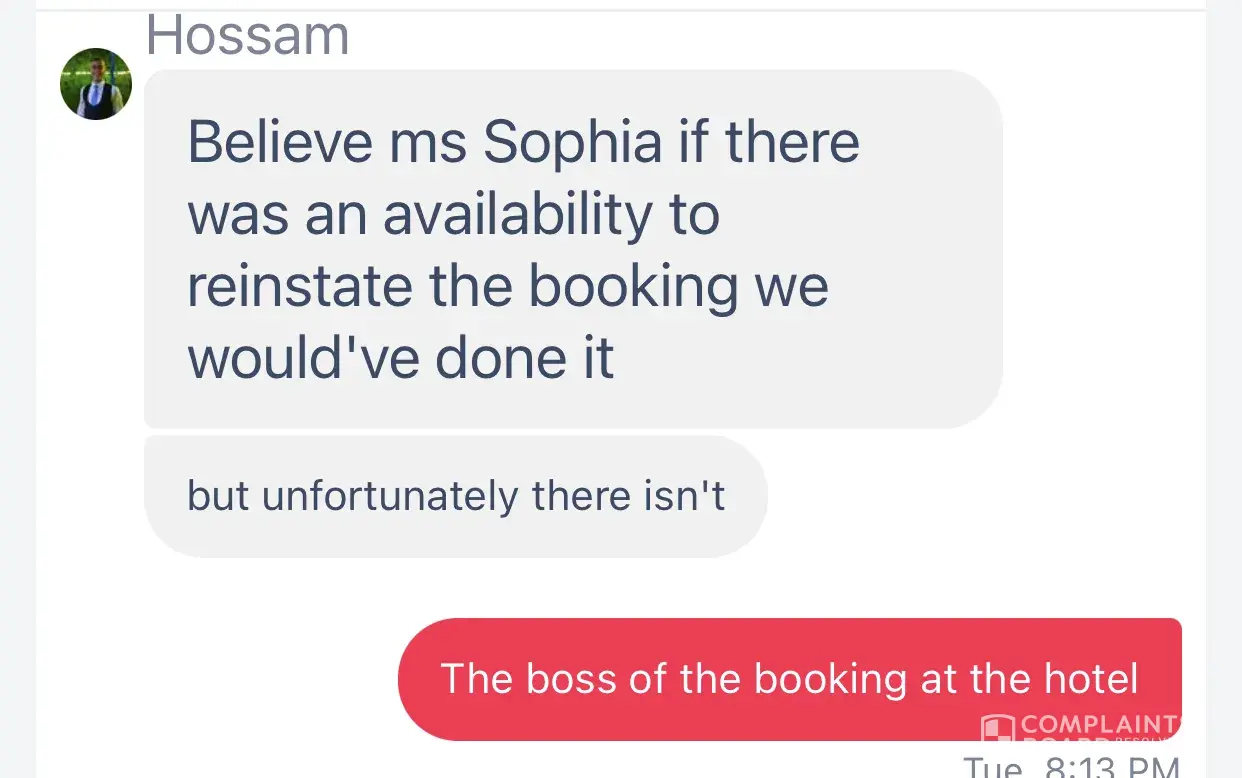Screen dimensions: 1242x778
Task: Click the ComplaintsBoard watermark logo icon
Action: (x=997, y=728)
